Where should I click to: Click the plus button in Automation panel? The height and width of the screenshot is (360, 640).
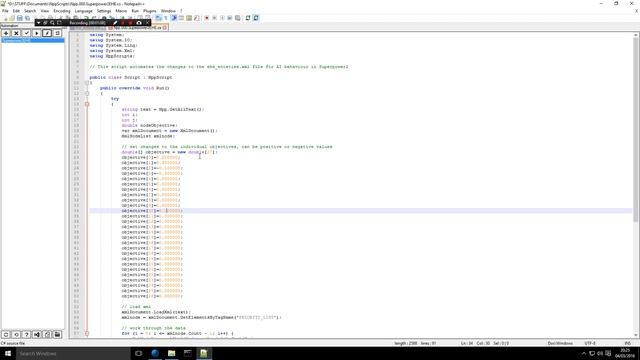pos(6,33)
